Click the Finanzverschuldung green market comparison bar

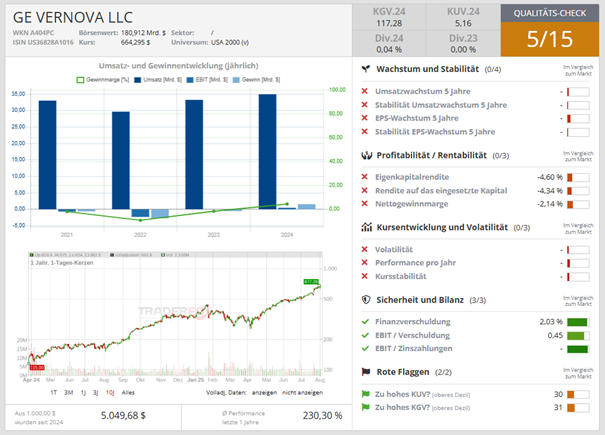coord(578,322)
